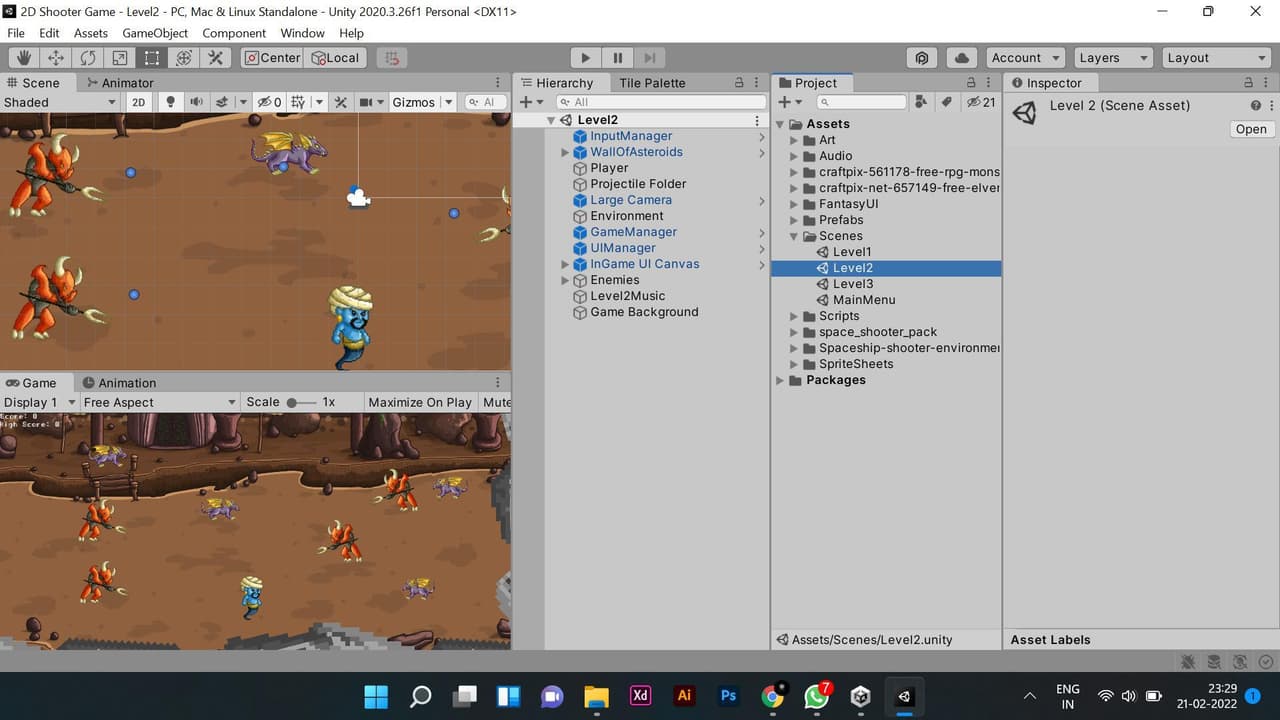Toggle pivot mode Center button
This screenshot has width=1280, height=720.
click(x=272, y=58)
